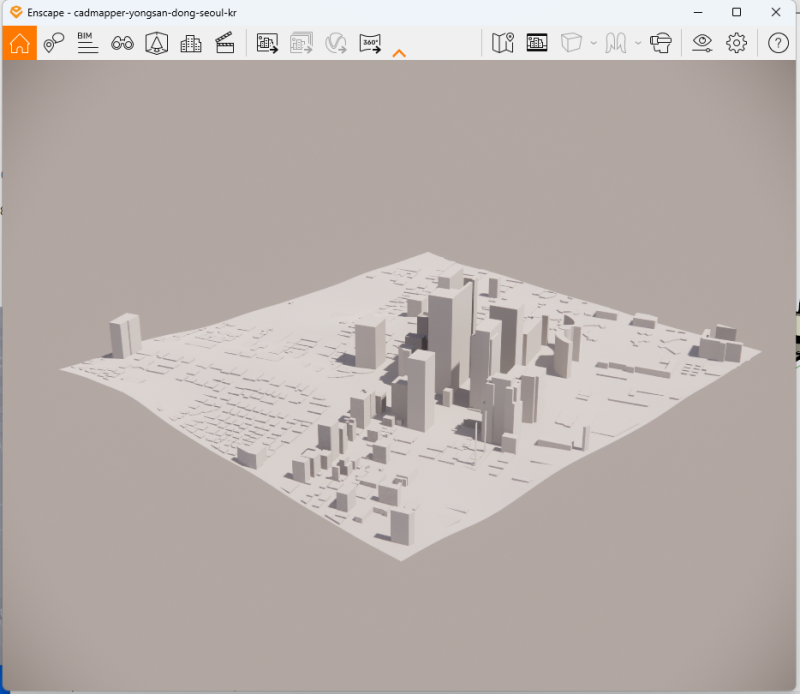Expand the dropdown arrow beside the arch icon

638,43
